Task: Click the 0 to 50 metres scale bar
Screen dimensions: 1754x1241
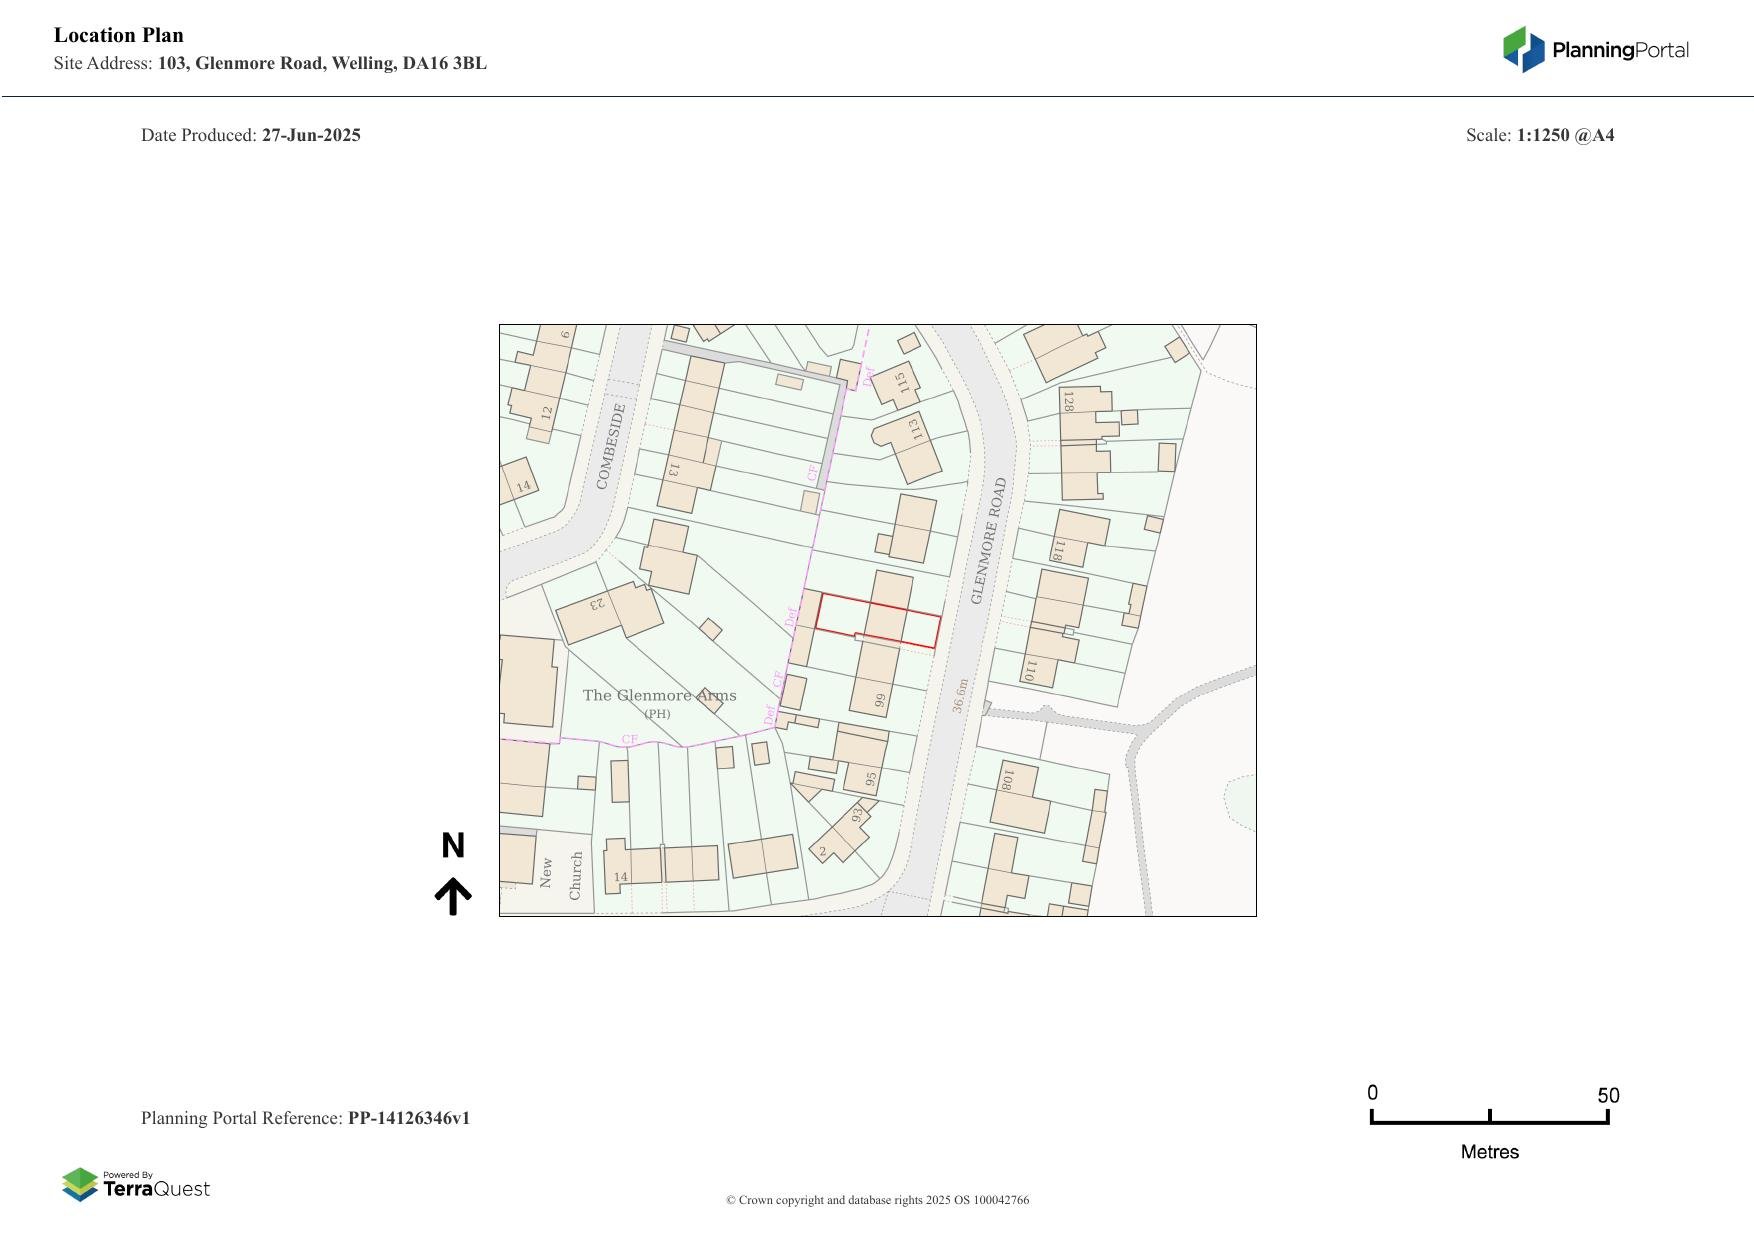Action: (x=1489, y=1119)
